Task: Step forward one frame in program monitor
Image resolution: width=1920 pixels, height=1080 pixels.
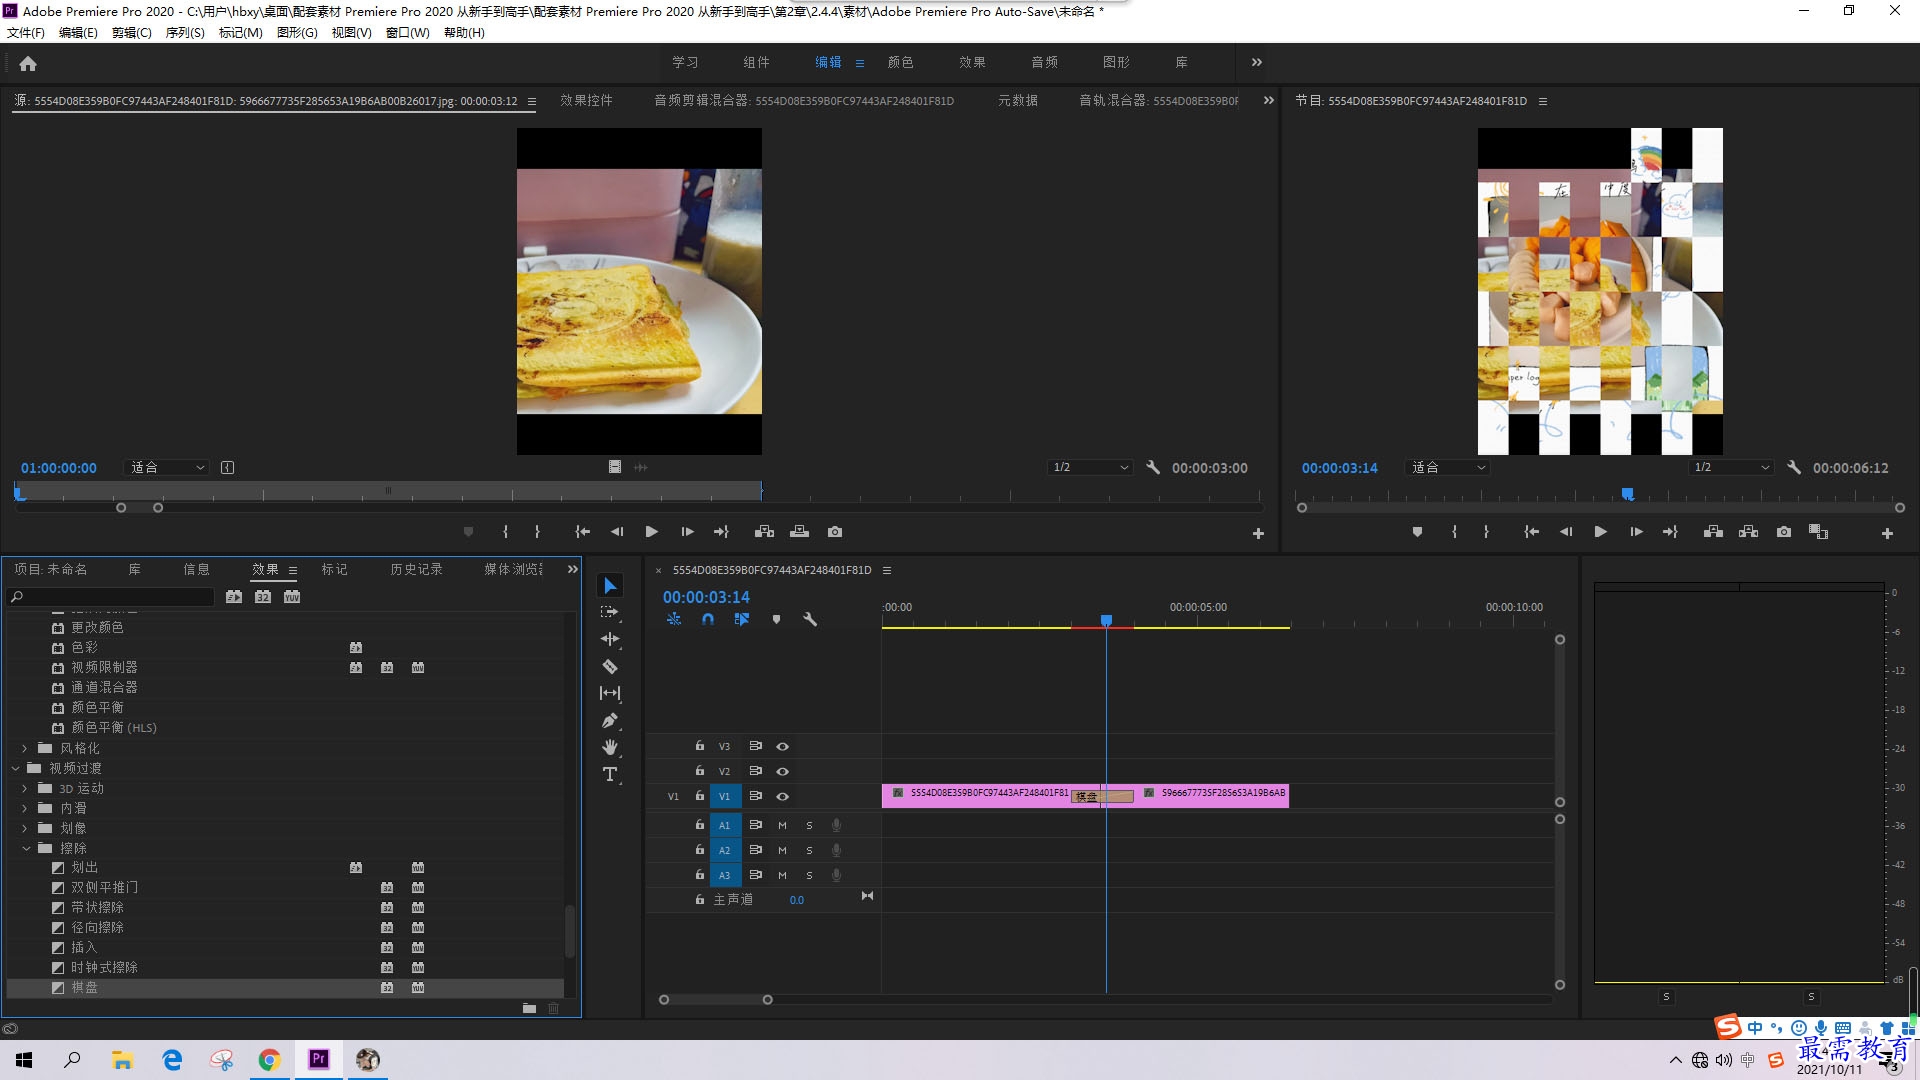Action: point(1636,532)
